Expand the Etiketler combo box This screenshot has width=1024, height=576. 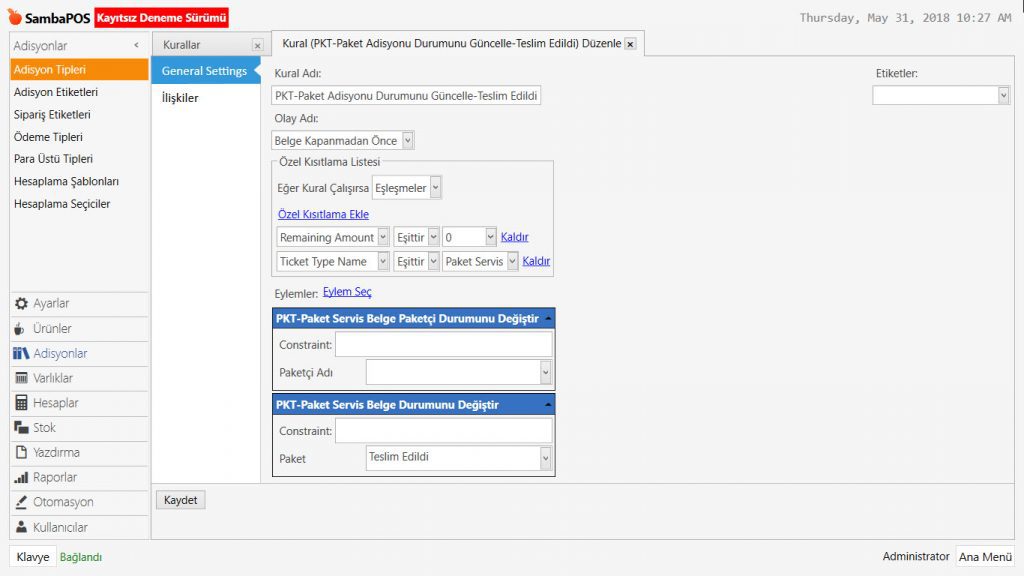pyautogui.click(x=1003, y=95)
